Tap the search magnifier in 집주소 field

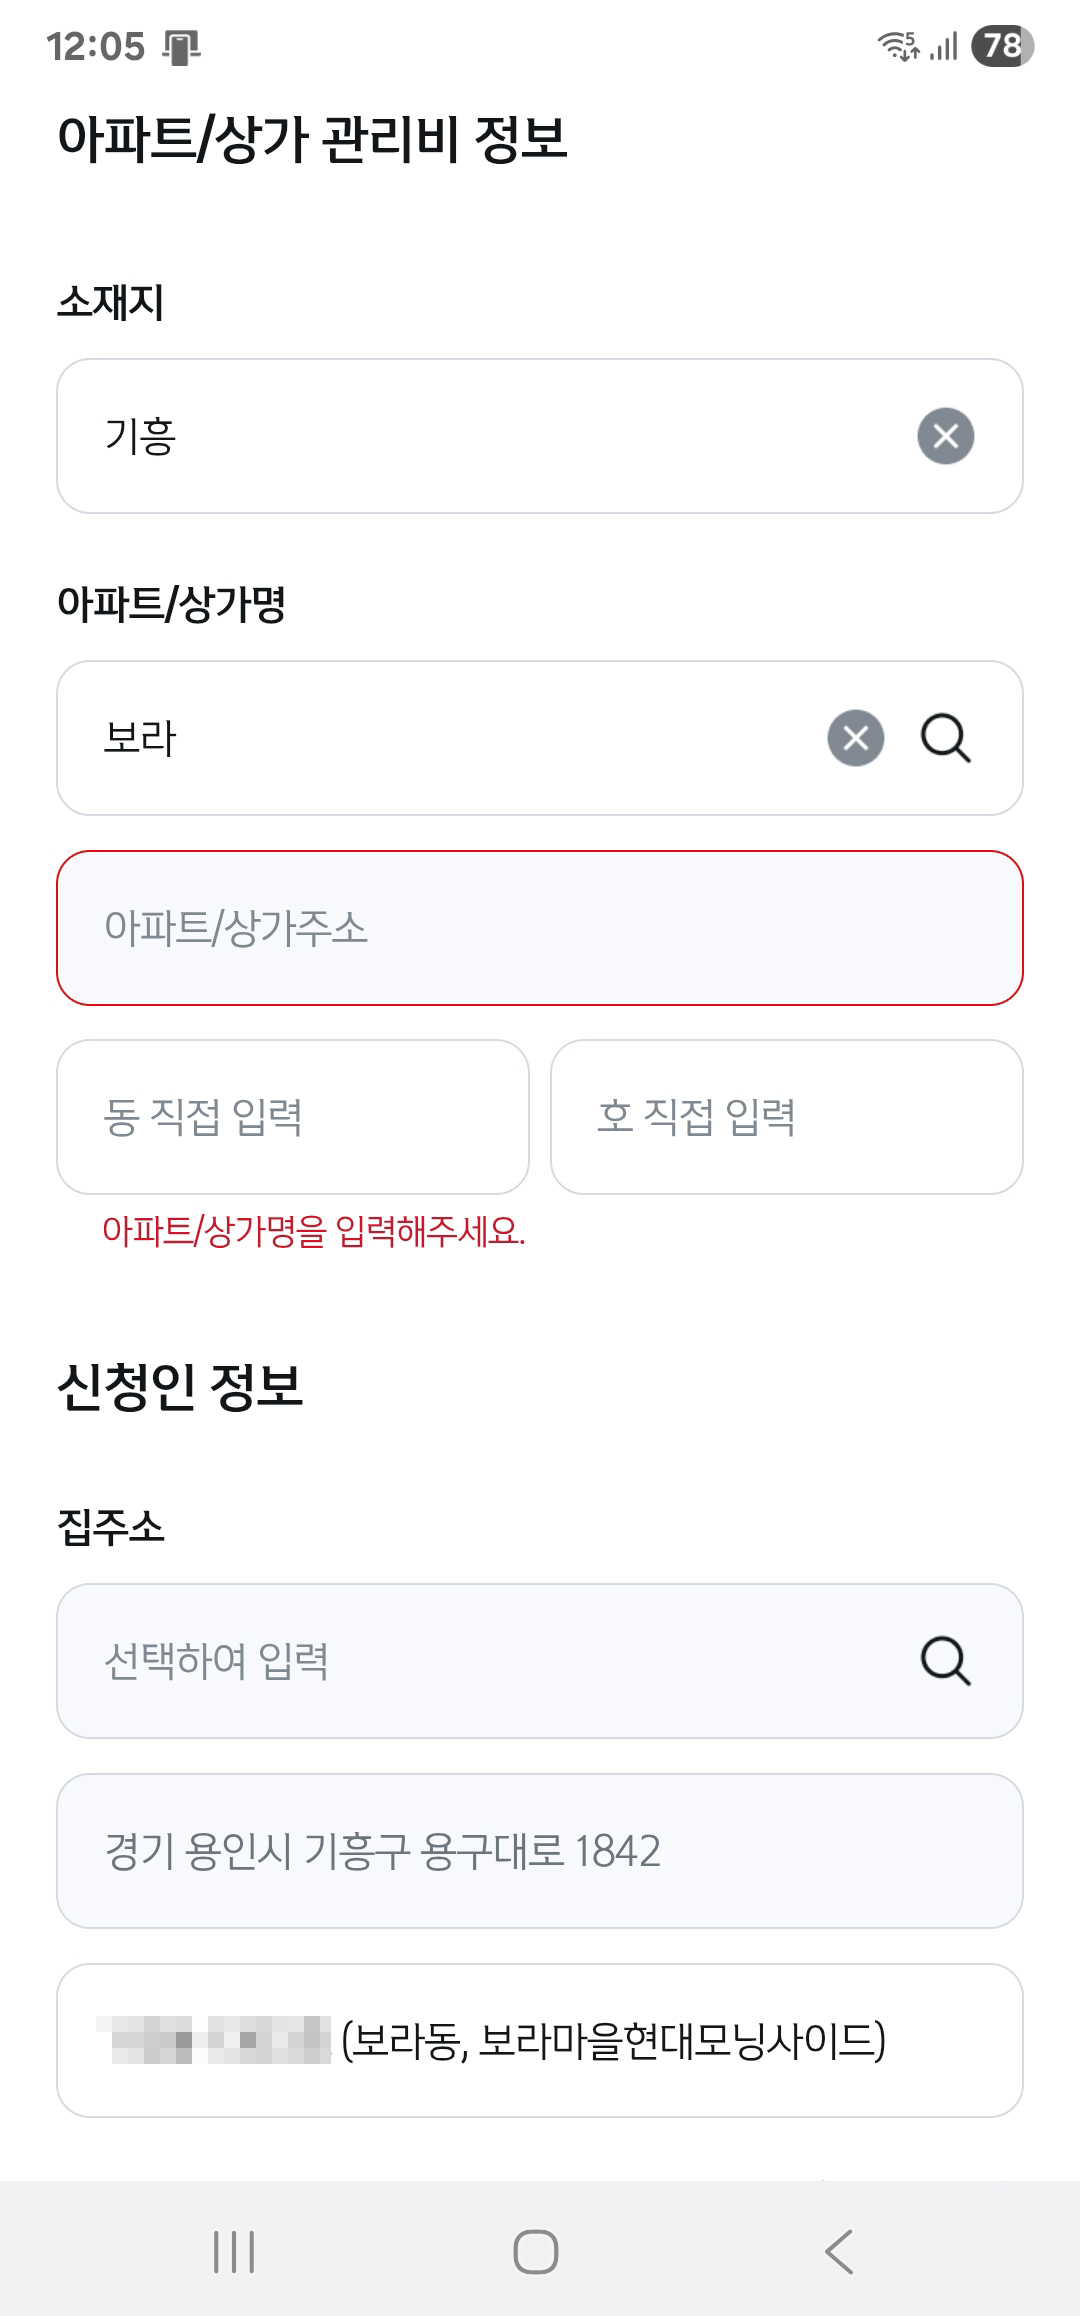pos(945,1661)
